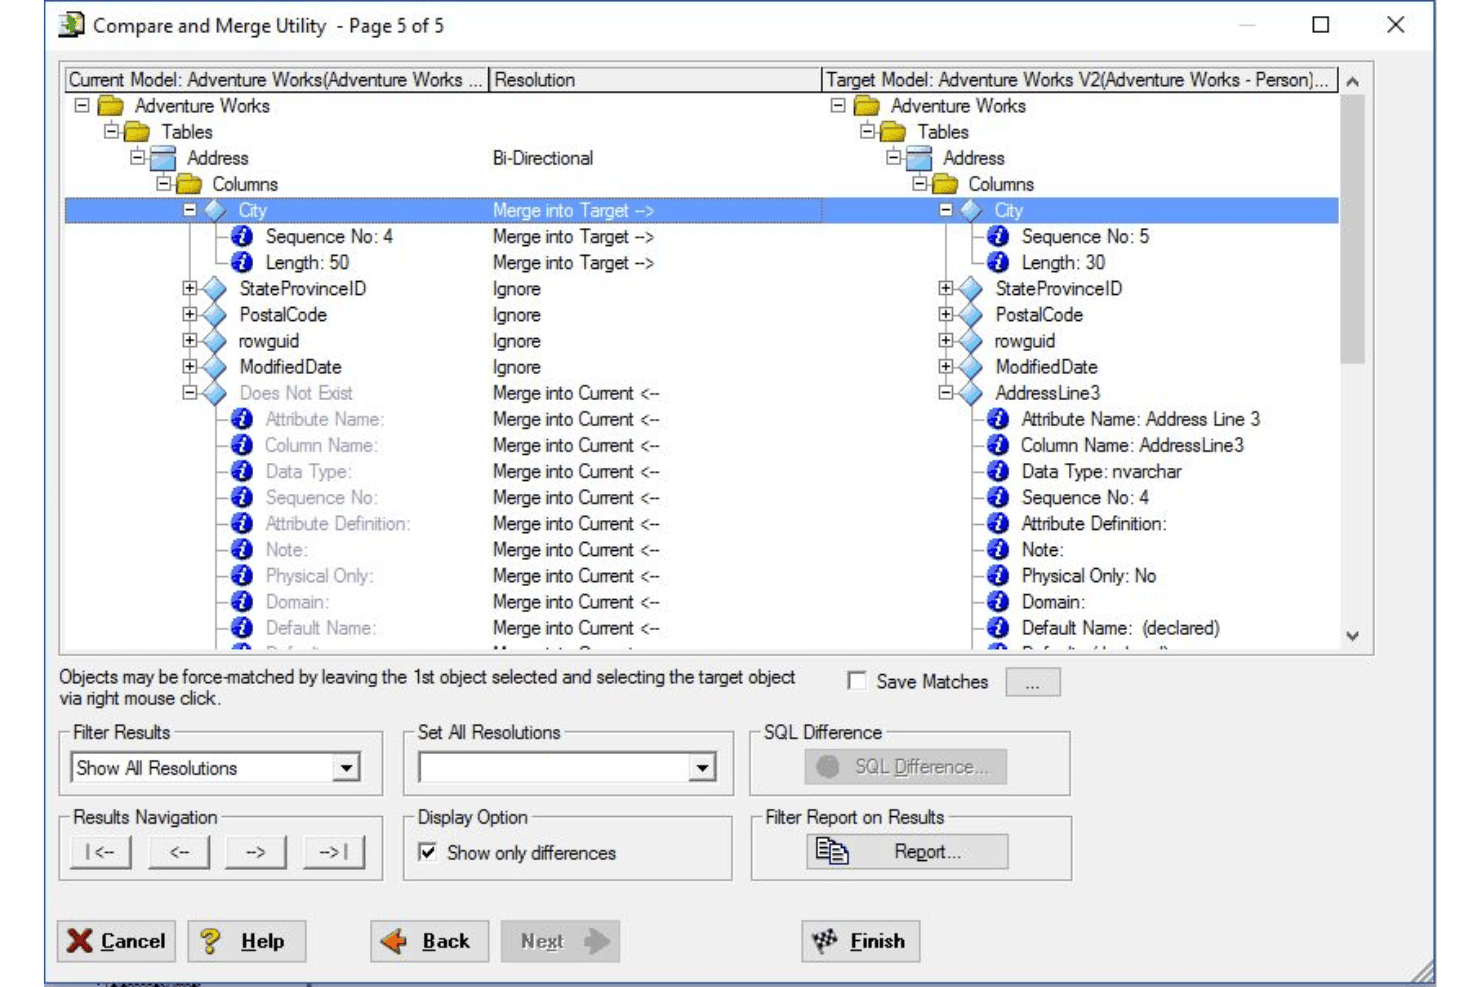This screenshot has height=987, width=1480.
Task: Click the rowguid diamond icon in Current Model
Action: pyautogui.click(x=215, y=340)
